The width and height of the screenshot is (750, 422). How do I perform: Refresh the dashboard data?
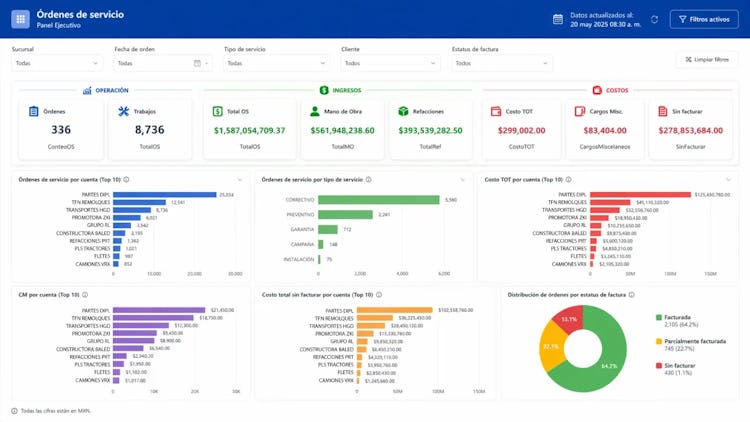pos(654,20)
